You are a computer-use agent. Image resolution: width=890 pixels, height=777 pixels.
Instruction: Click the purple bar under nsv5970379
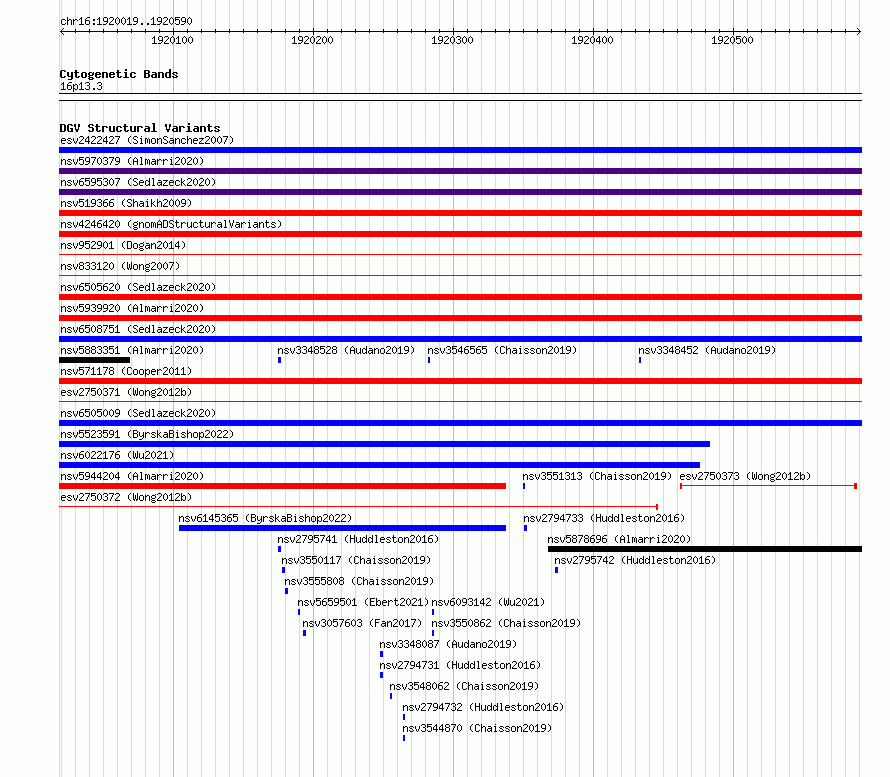460,171
